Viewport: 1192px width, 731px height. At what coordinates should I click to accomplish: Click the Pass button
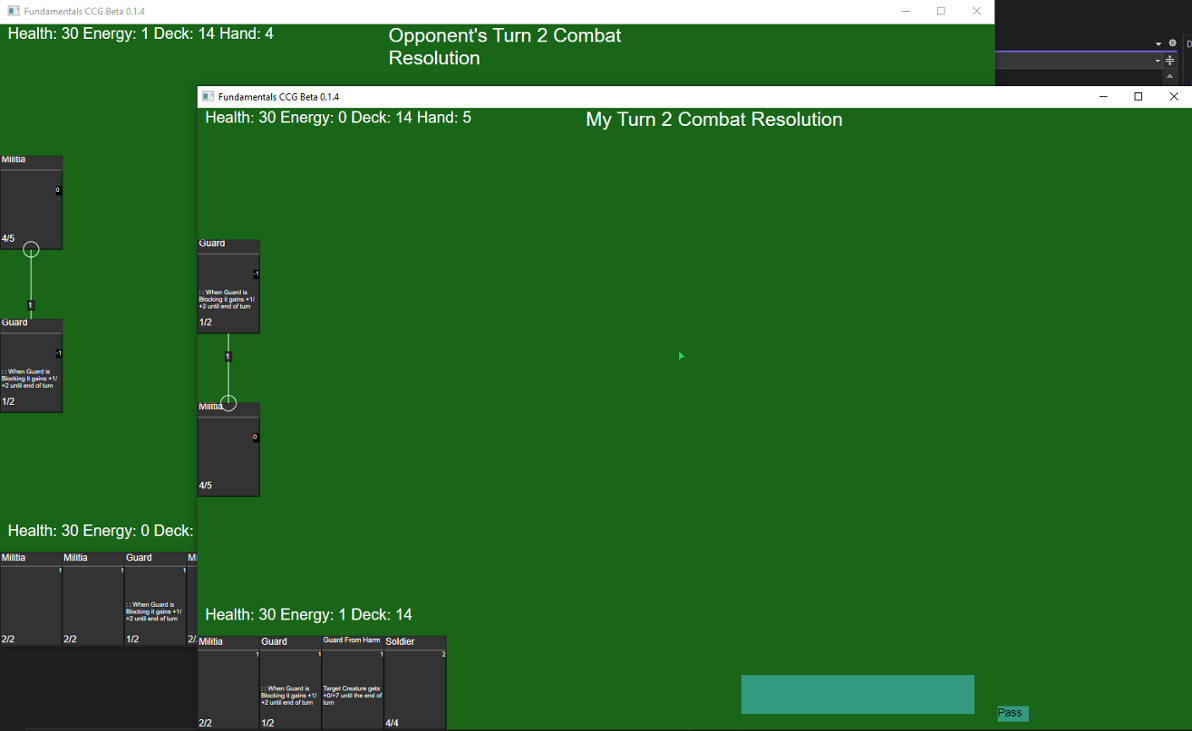click(x=1012, y=713)
